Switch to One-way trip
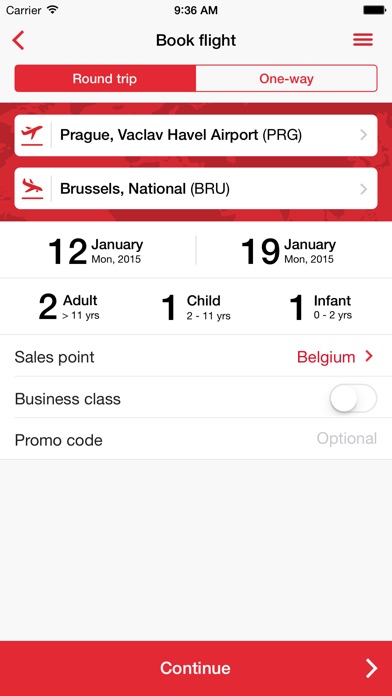The image size is (392, 696). (286, 79)
